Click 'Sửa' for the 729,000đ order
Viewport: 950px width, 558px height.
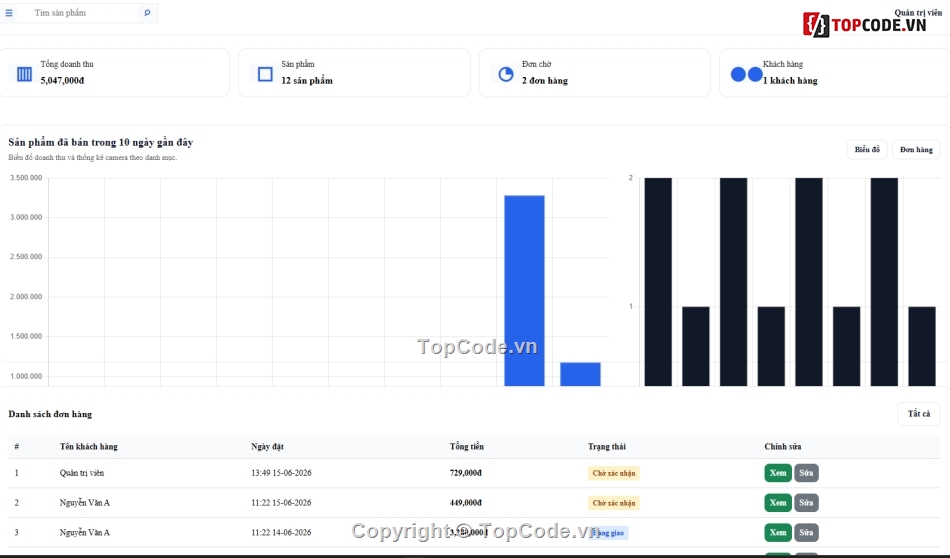click(806, 473)
